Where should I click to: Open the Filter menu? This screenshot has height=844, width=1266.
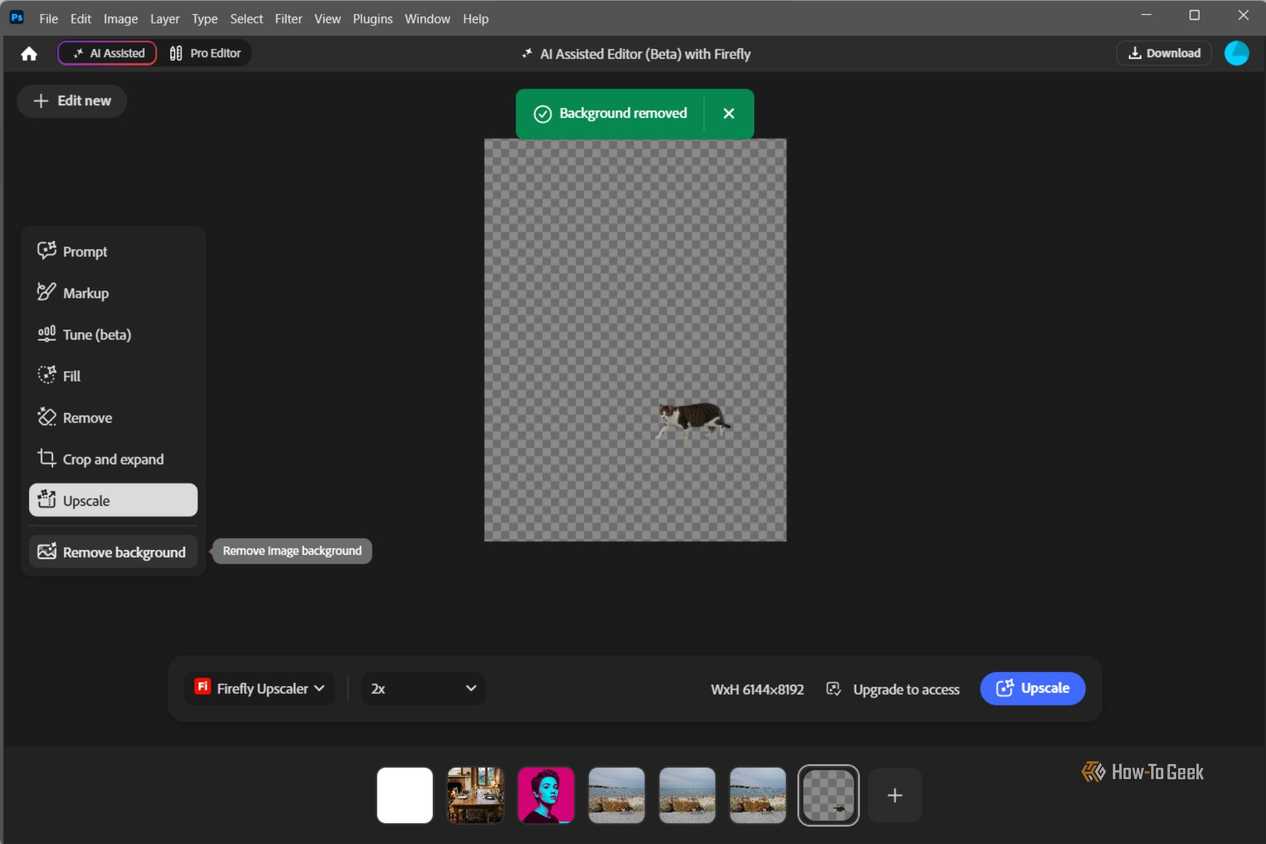(x=288, y=18)
